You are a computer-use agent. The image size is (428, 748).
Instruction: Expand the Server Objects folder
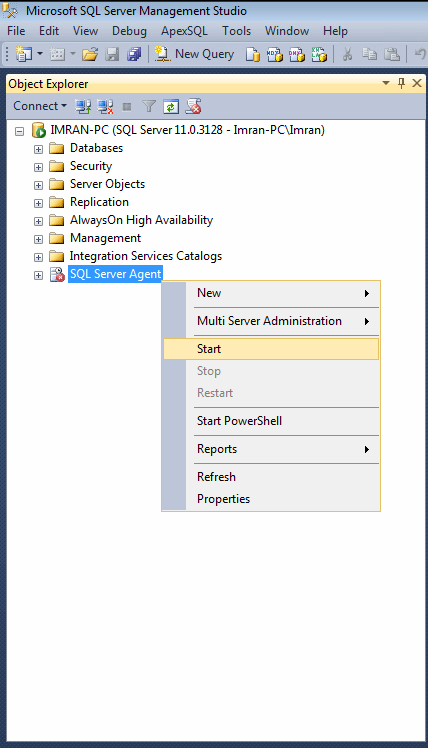click(38, 185)
